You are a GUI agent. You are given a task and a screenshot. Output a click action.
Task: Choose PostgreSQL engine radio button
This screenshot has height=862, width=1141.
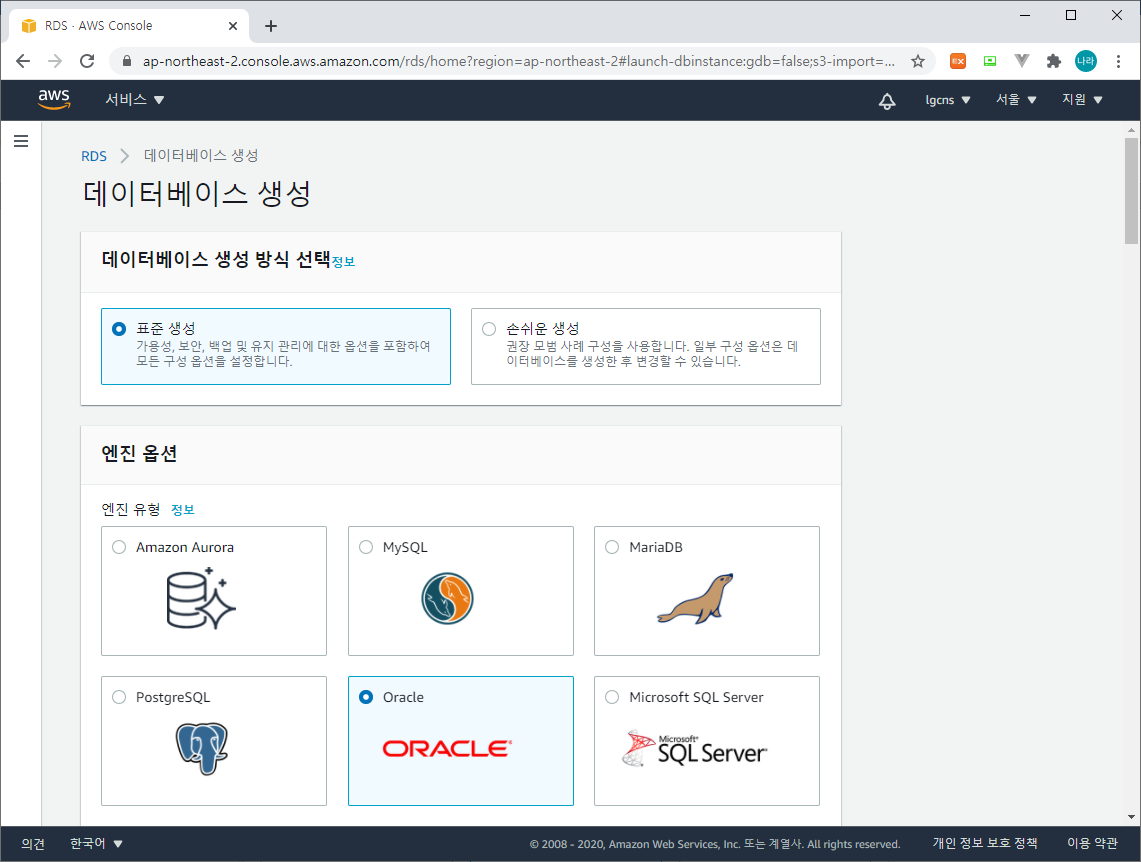[119, 697]
